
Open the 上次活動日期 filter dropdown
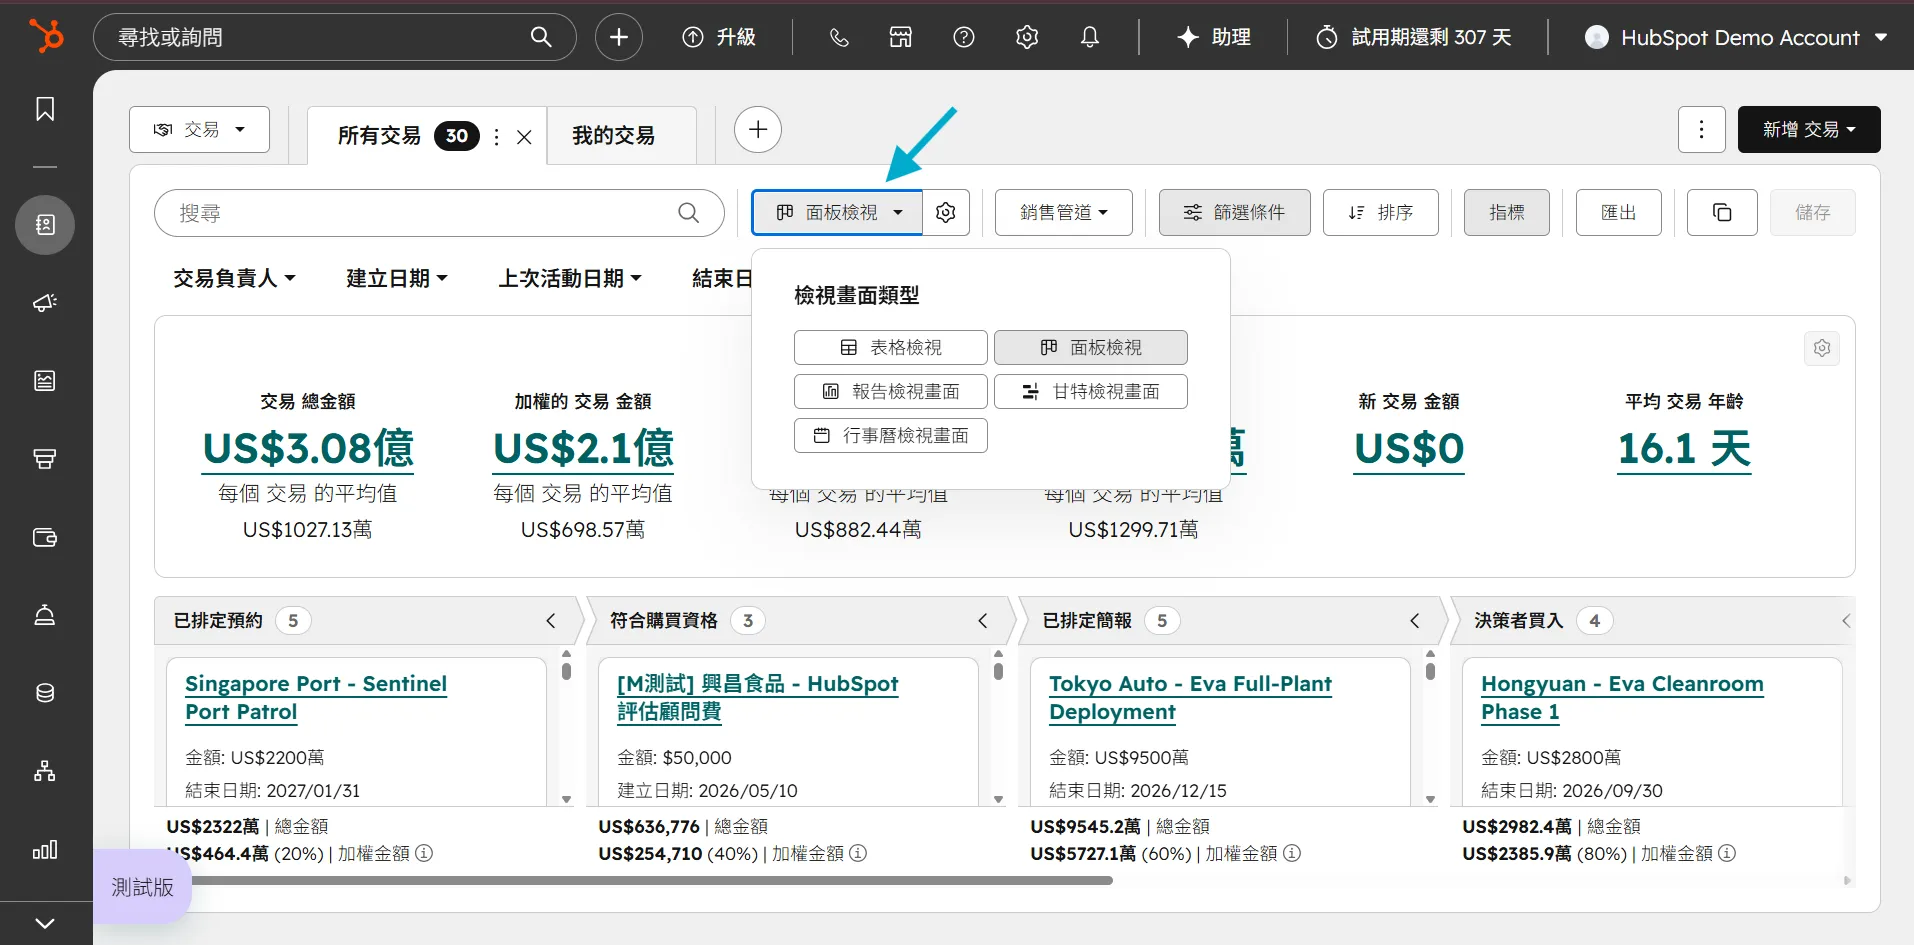pos(570,278)
